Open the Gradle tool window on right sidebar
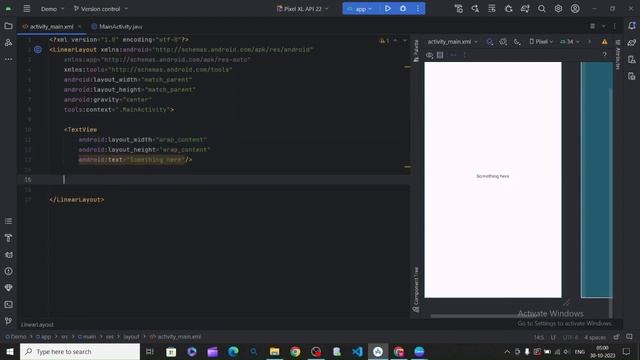Image resolution: width=640 pixels, height=360 pixels. coord(632,42)
